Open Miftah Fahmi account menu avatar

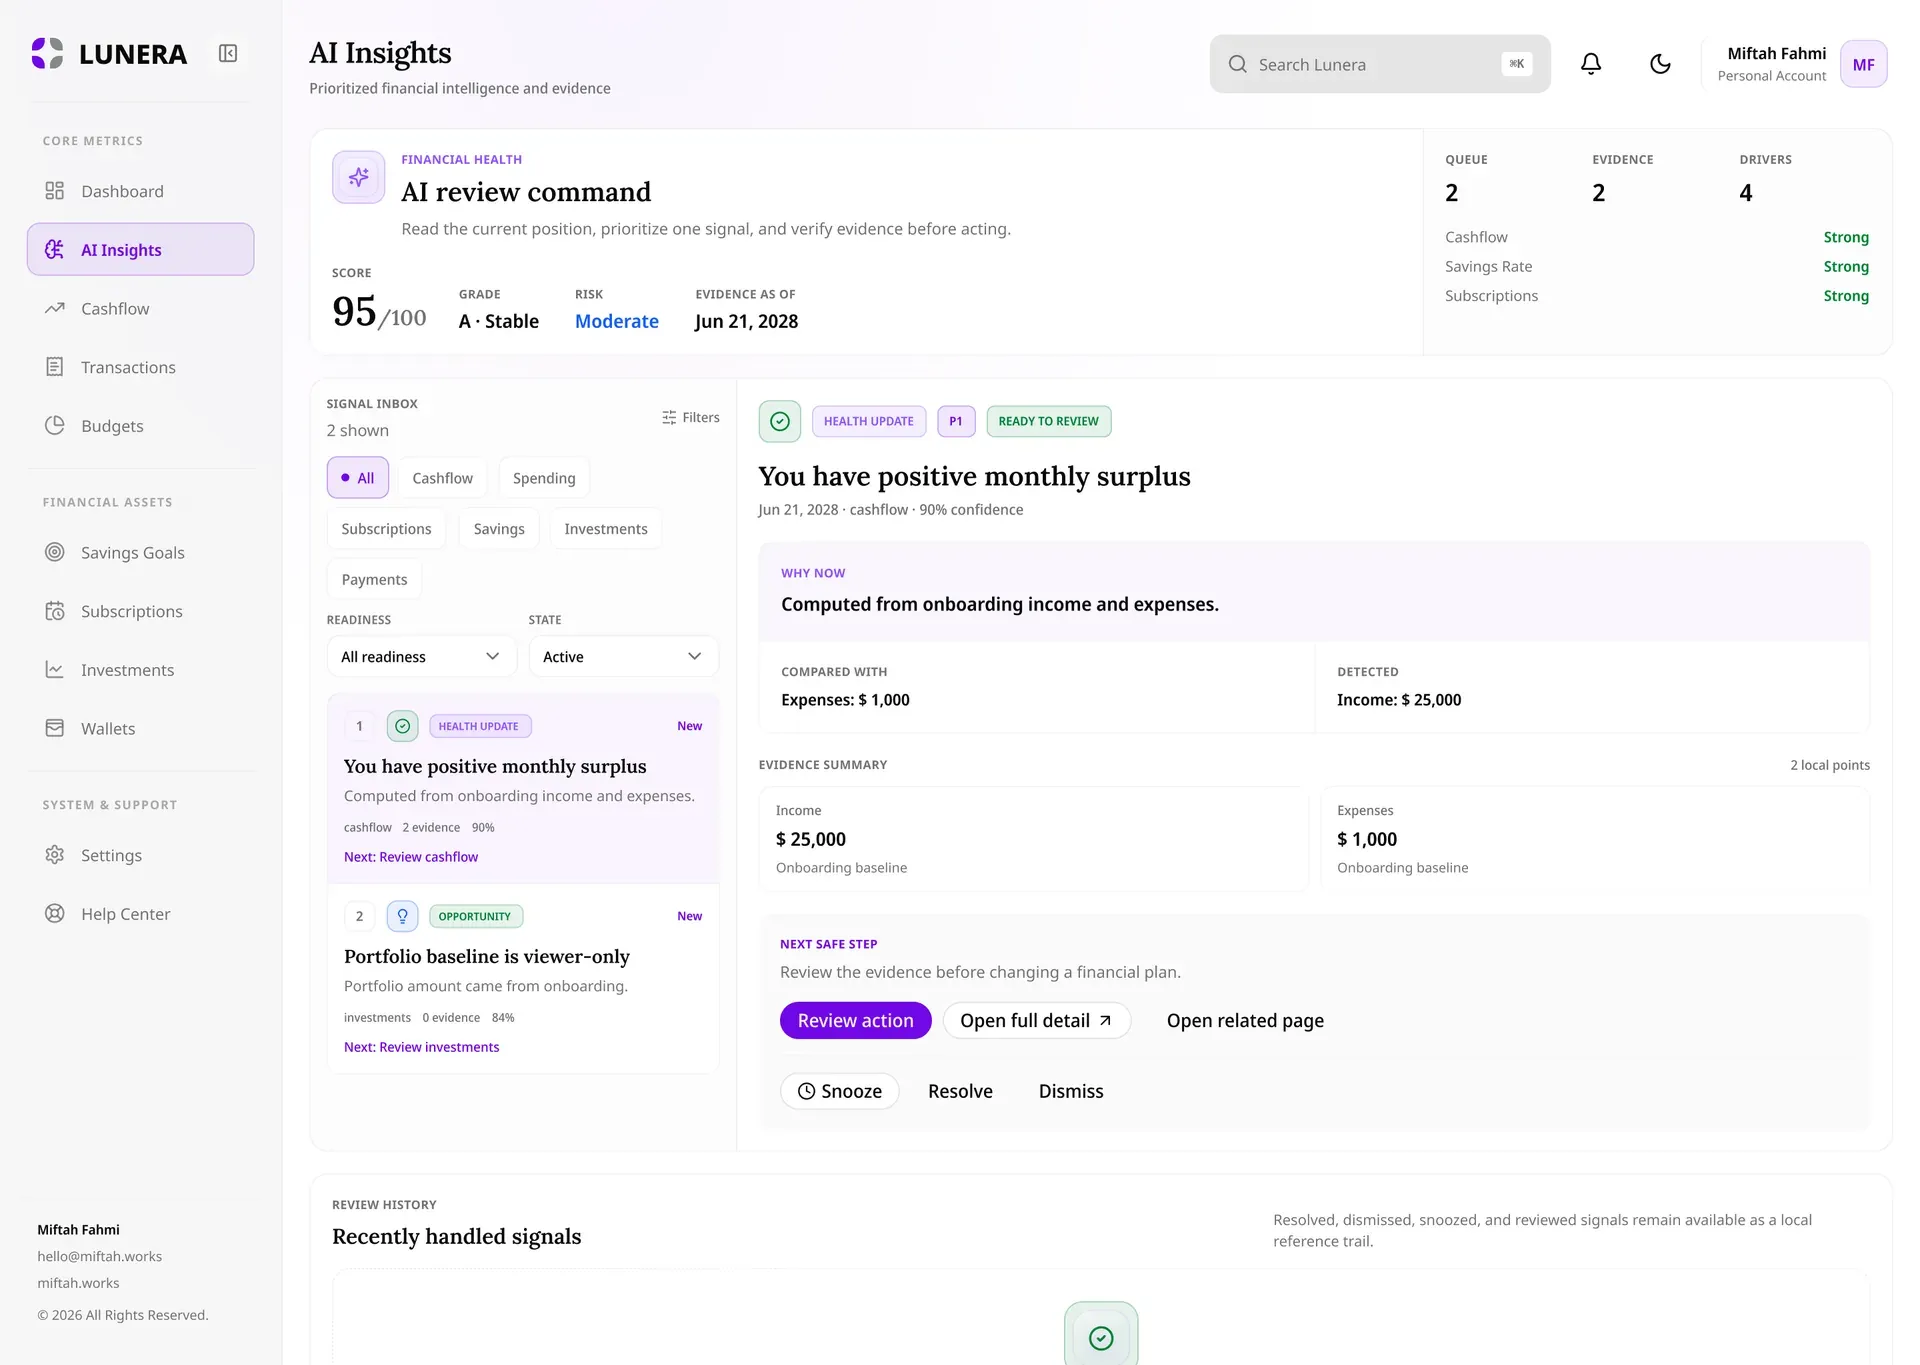click(x=1863, y=64)
